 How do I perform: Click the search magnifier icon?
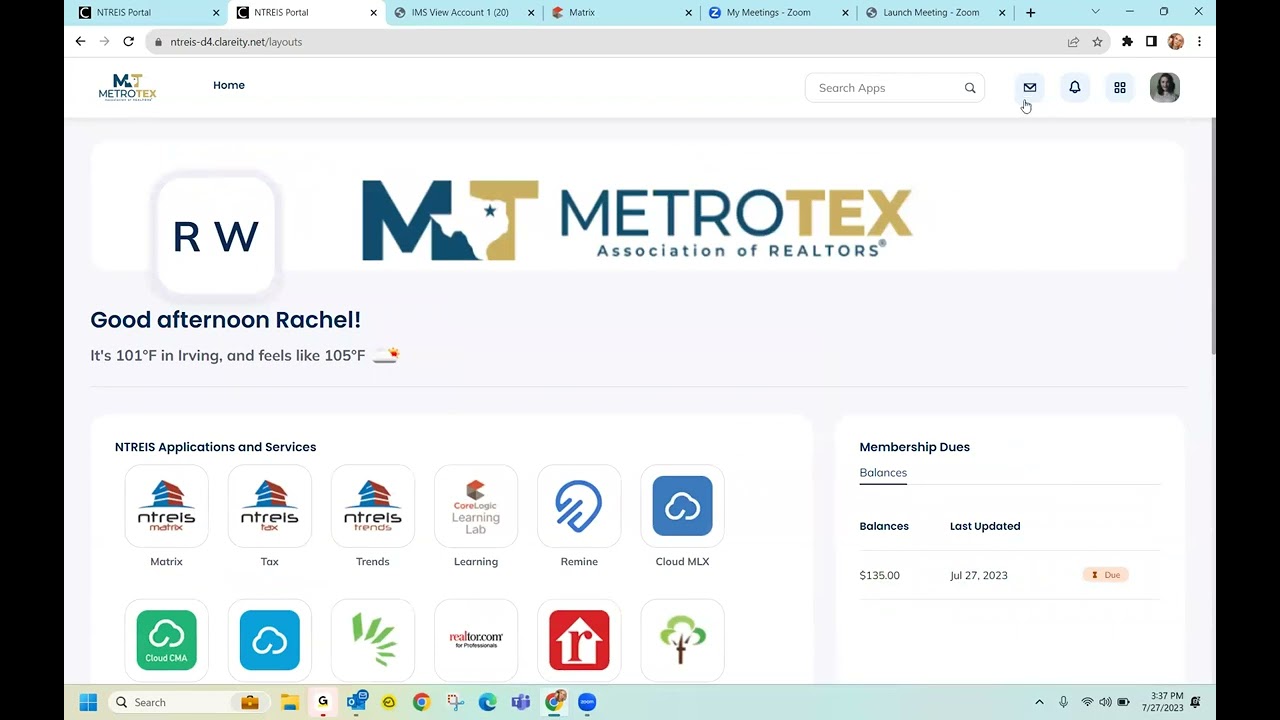click(970, 88)
